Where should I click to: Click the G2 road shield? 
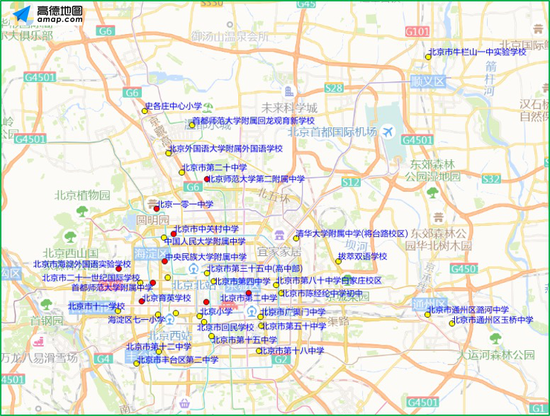point(281,360)
